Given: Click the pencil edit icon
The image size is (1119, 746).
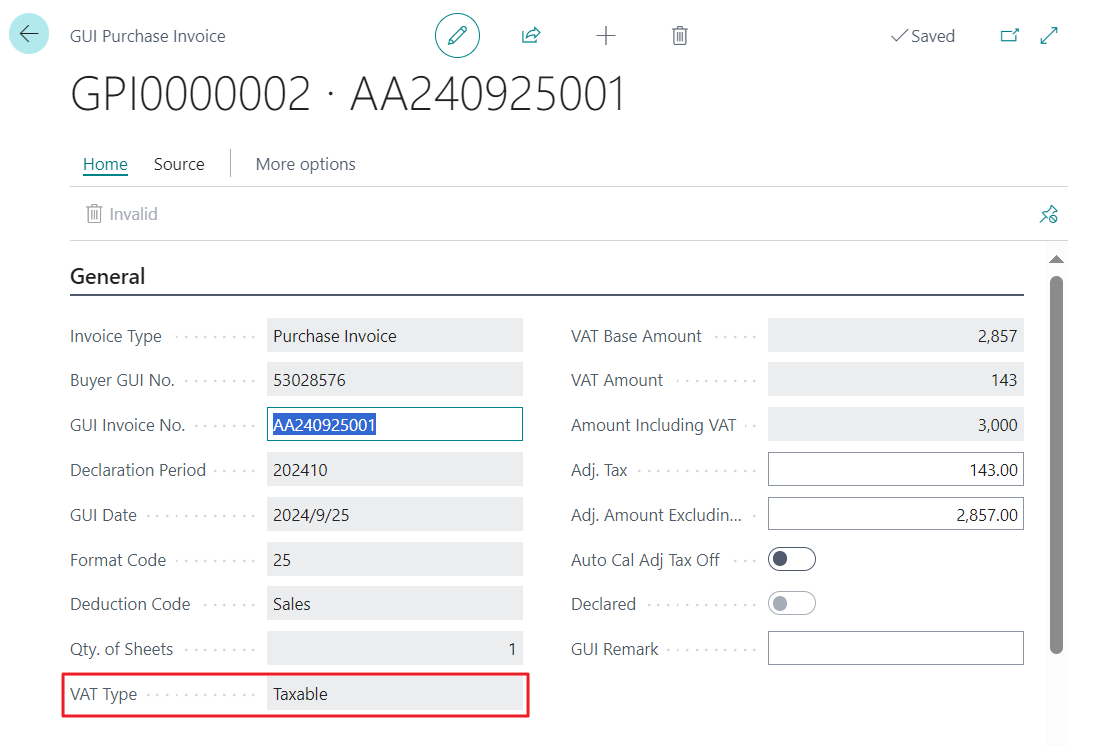Looking at the screenshot, I should tap(457, 35).
